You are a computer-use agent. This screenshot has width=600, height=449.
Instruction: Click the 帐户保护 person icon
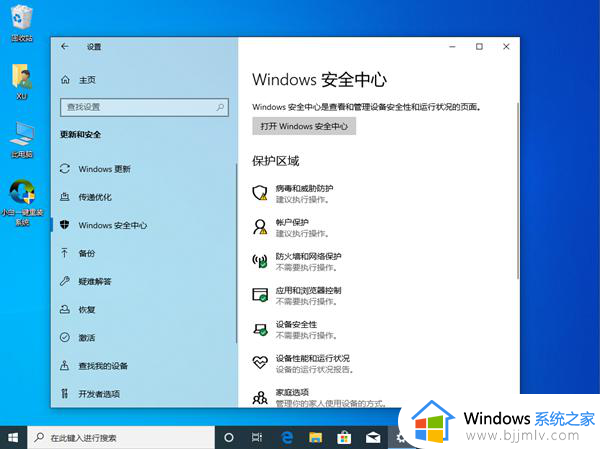click(x=260, y=227)
